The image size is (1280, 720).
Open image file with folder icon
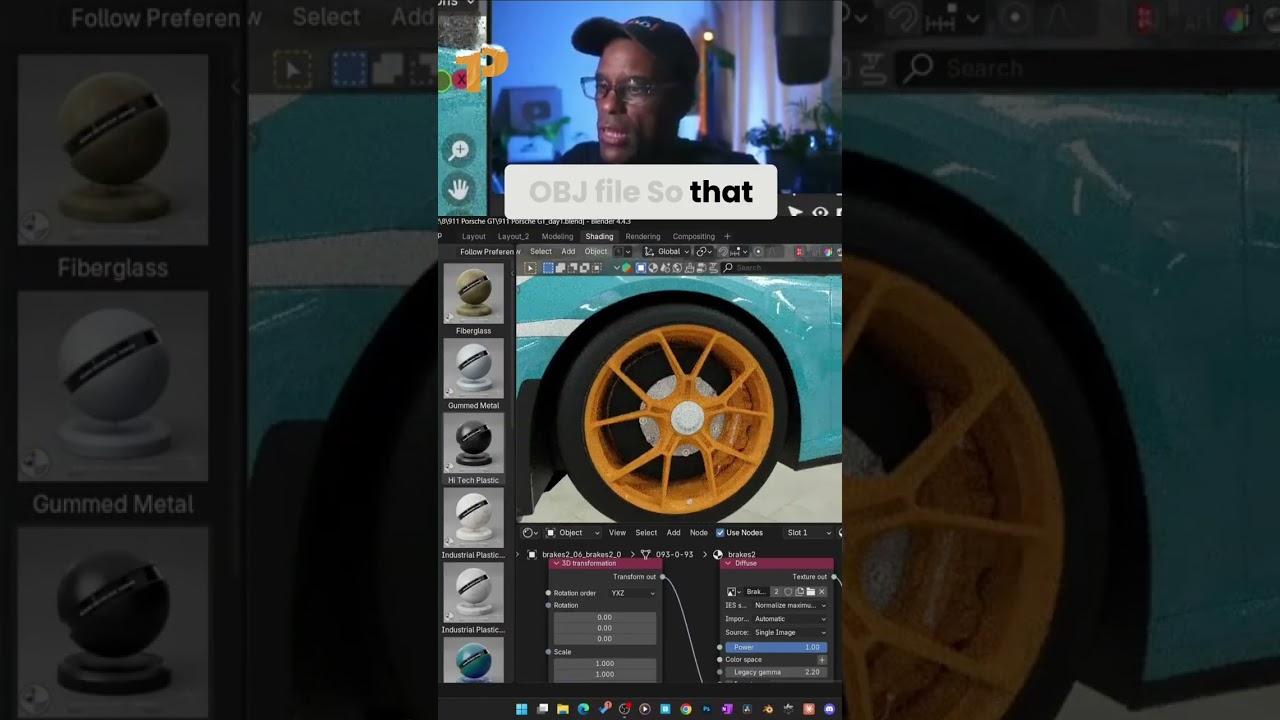(811, 592)
